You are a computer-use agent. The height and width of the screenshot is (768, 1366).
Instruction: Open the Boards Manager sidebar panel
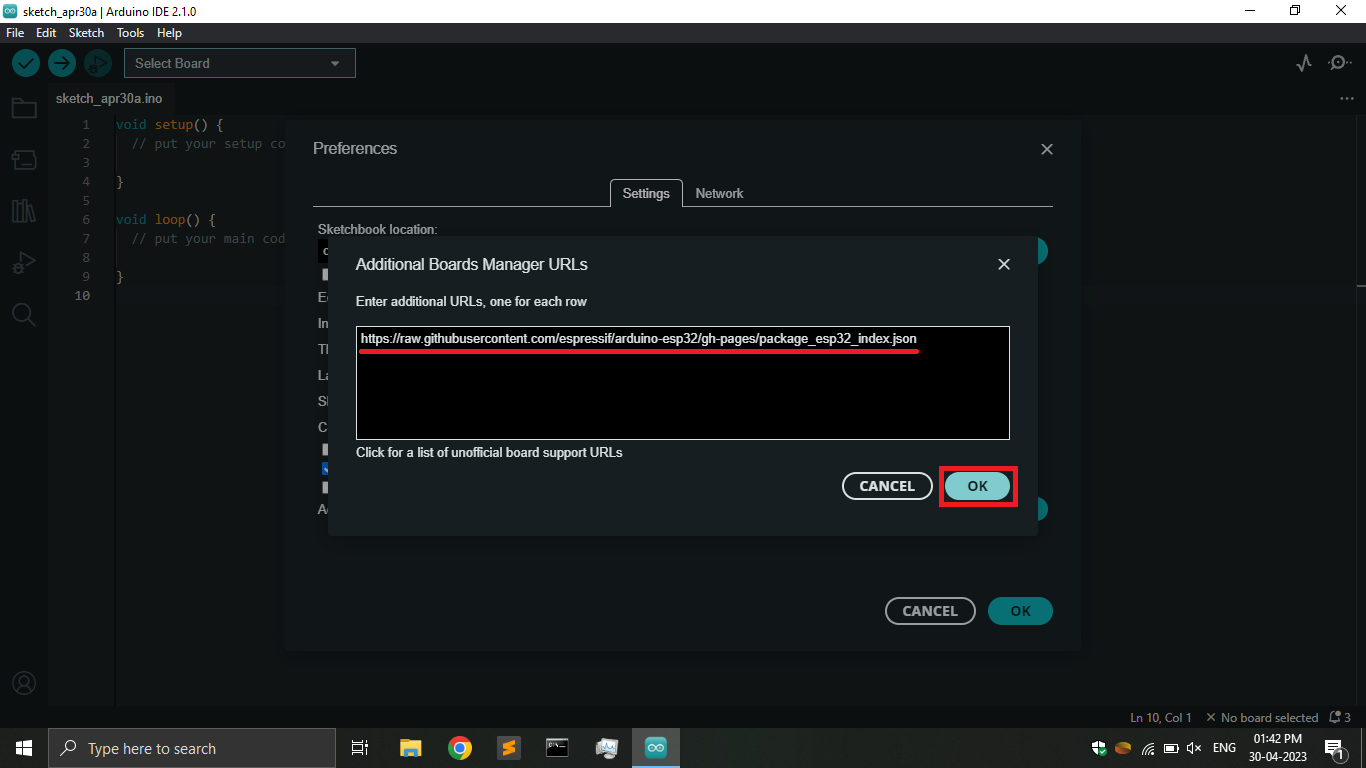click(24, 159)
